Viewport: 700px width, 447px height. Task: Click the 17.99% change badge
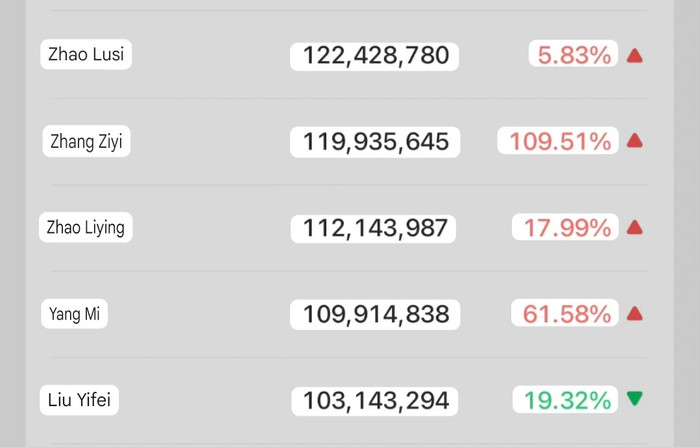[x=566, y=228]
